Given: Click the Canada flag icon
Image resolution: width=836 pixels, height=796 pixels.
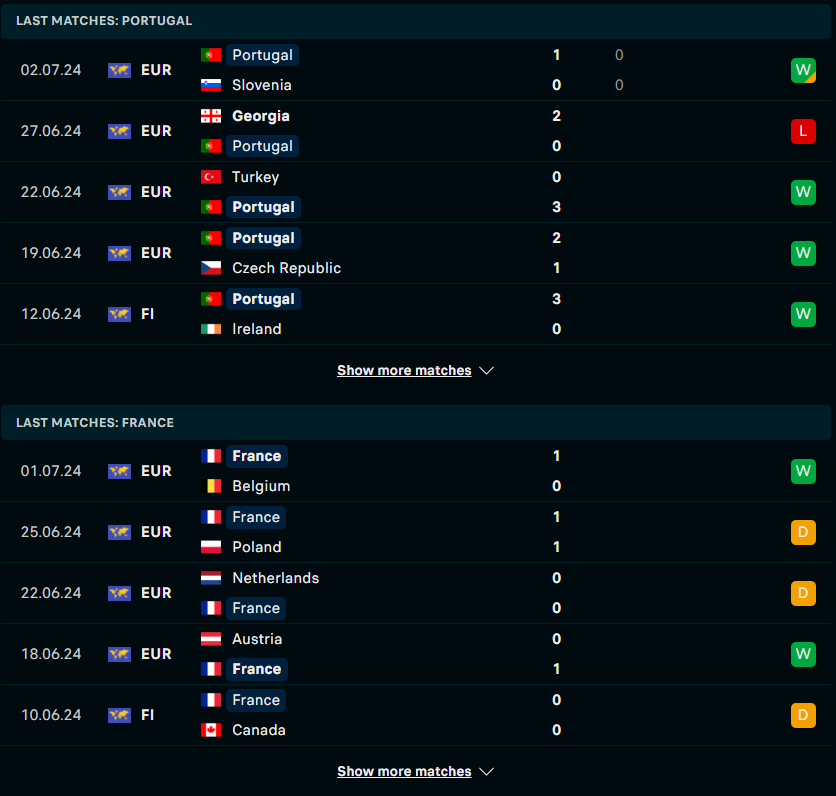Looking at the screenshot, I should (x=211, y=730).
